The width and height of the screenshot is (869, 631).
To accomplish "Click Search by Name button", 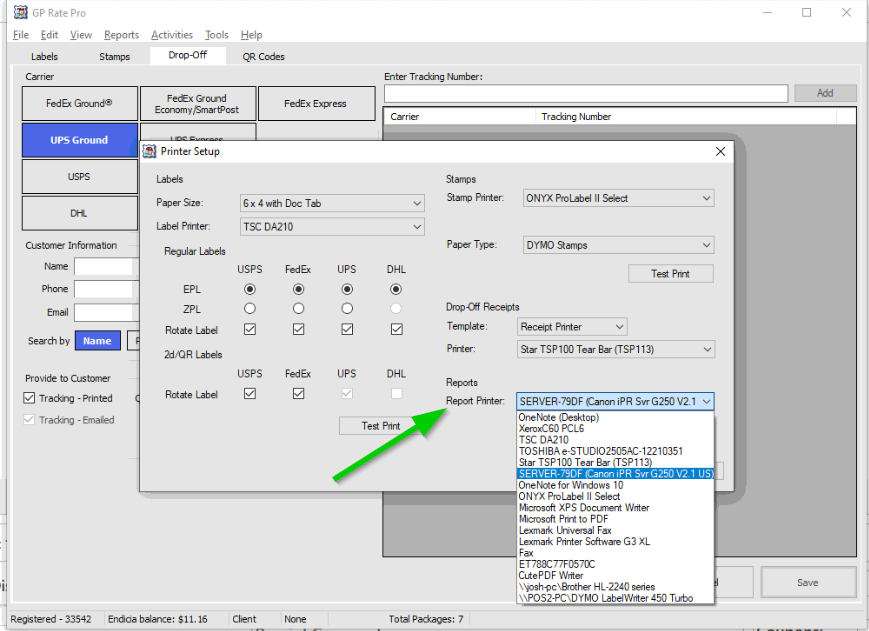I will click(x=97, y=341).
